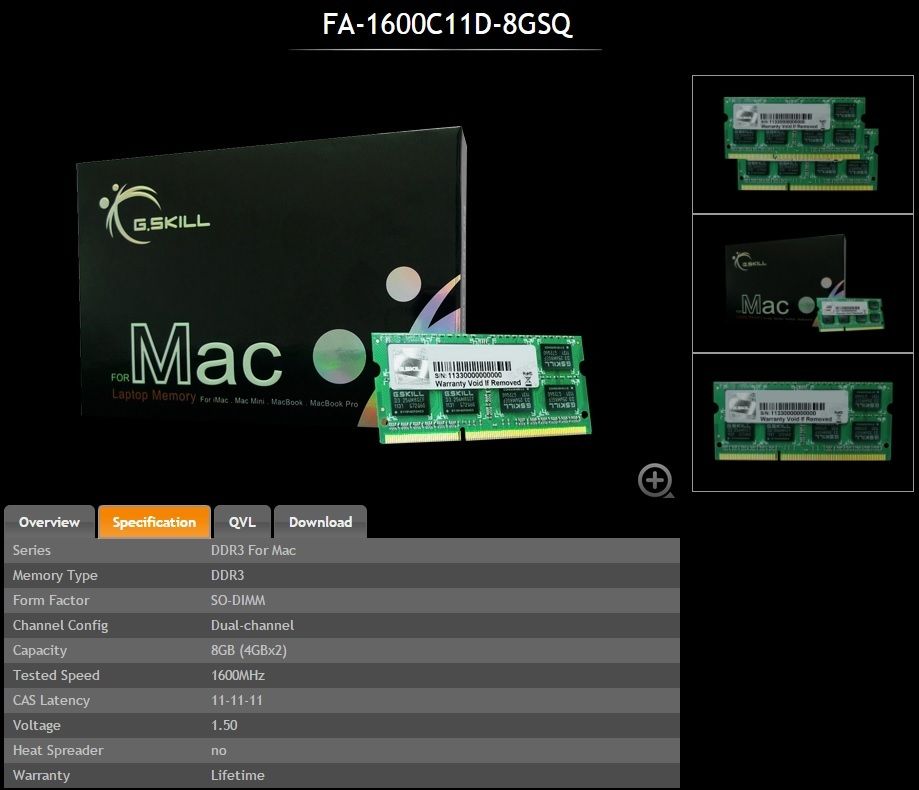Image resolution: width=919 pixels, height=790 pixels.
Task: Click the Capacity label
Action: [40, 651]
